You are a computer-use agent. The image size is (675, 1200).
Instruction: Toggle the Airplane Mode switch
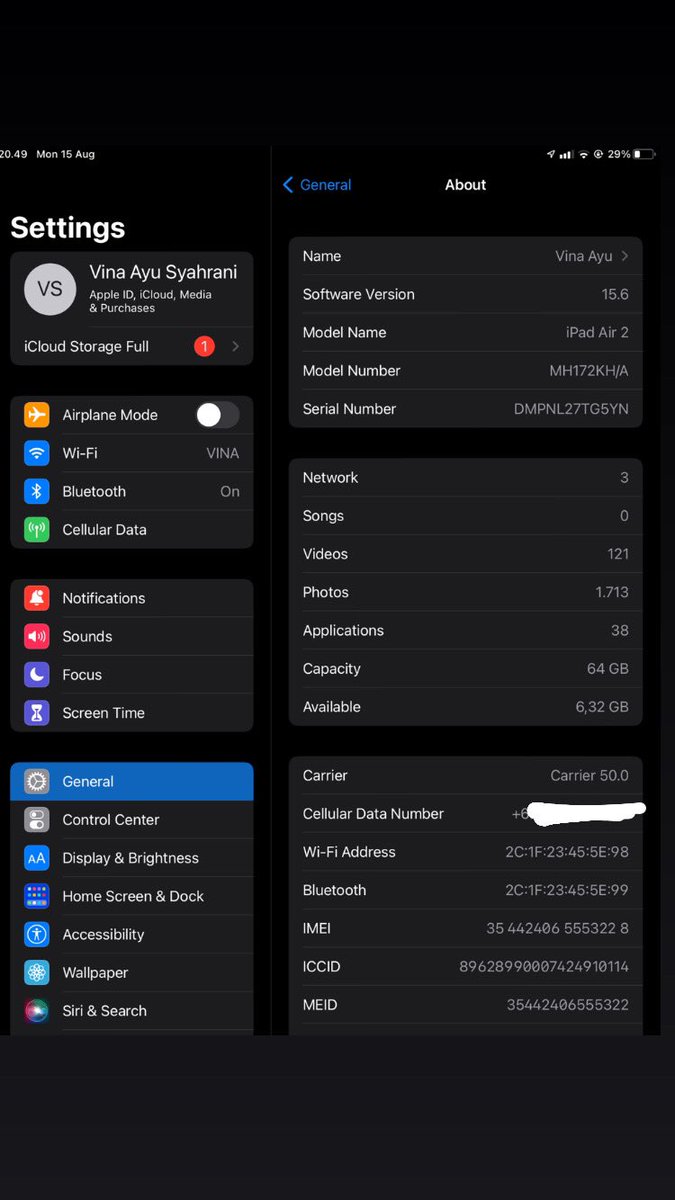[217, 415]
